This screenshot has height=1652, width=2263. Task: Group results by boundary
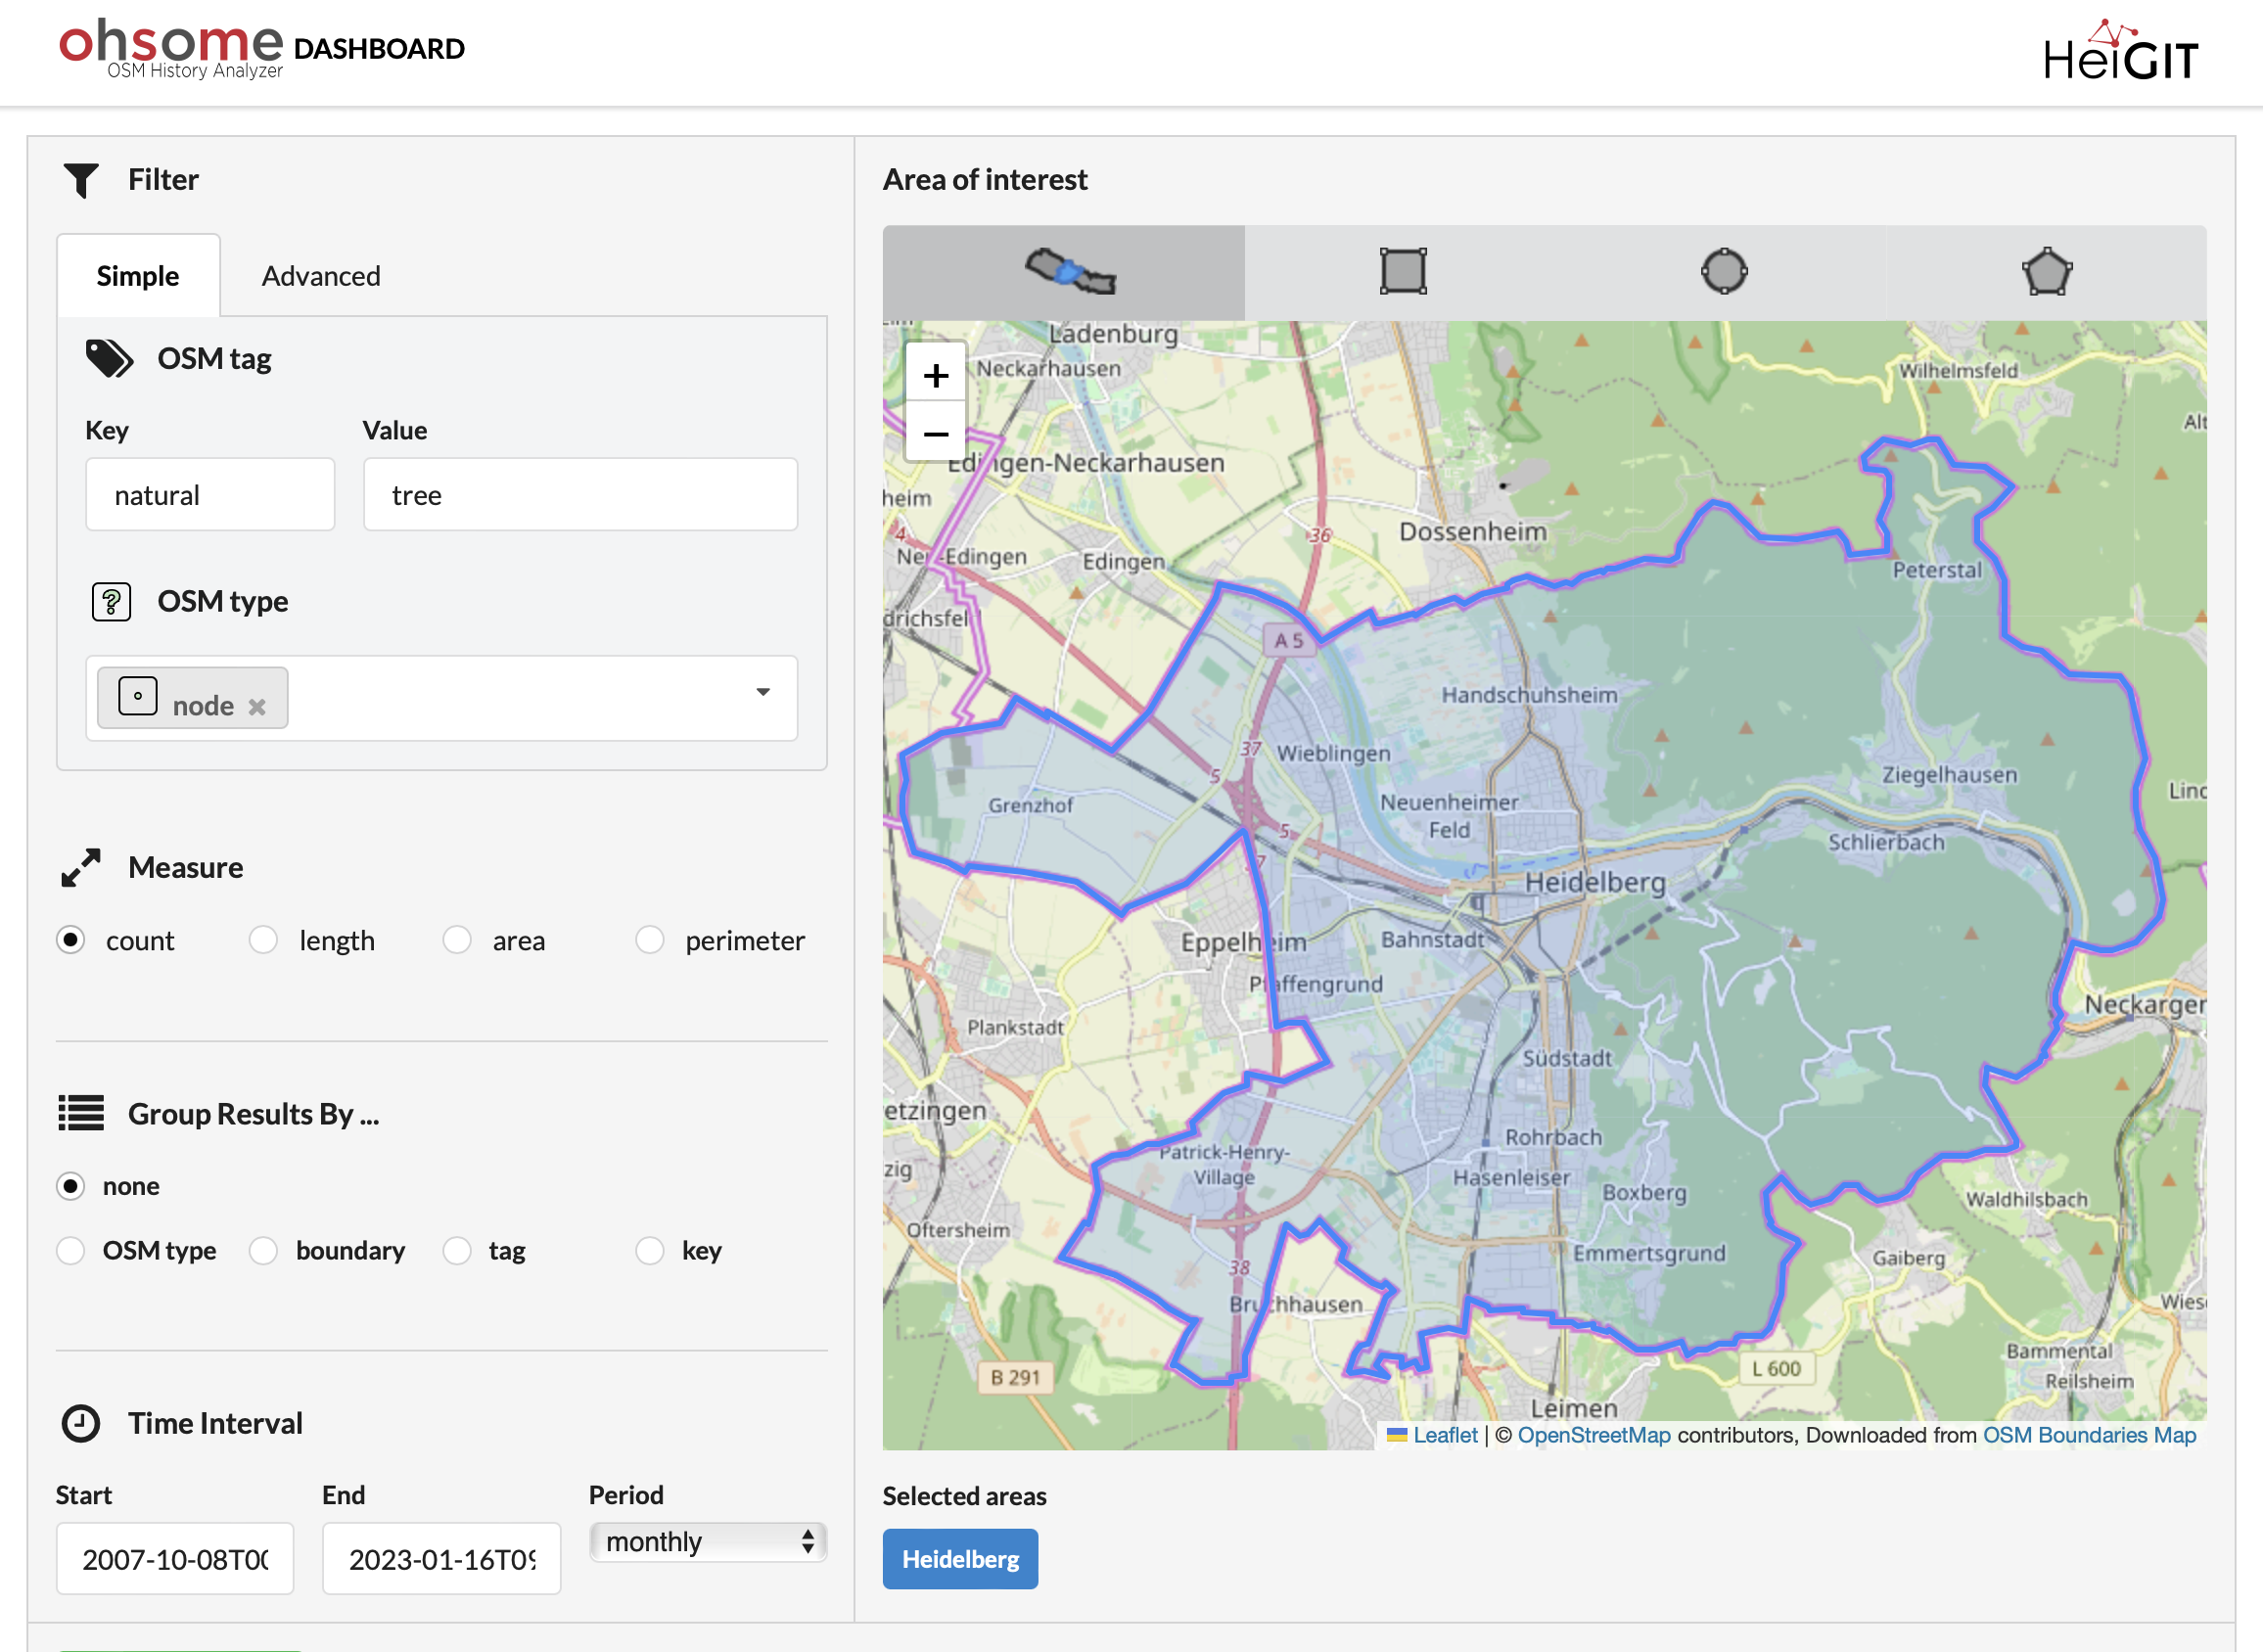tap(264, 1251)
